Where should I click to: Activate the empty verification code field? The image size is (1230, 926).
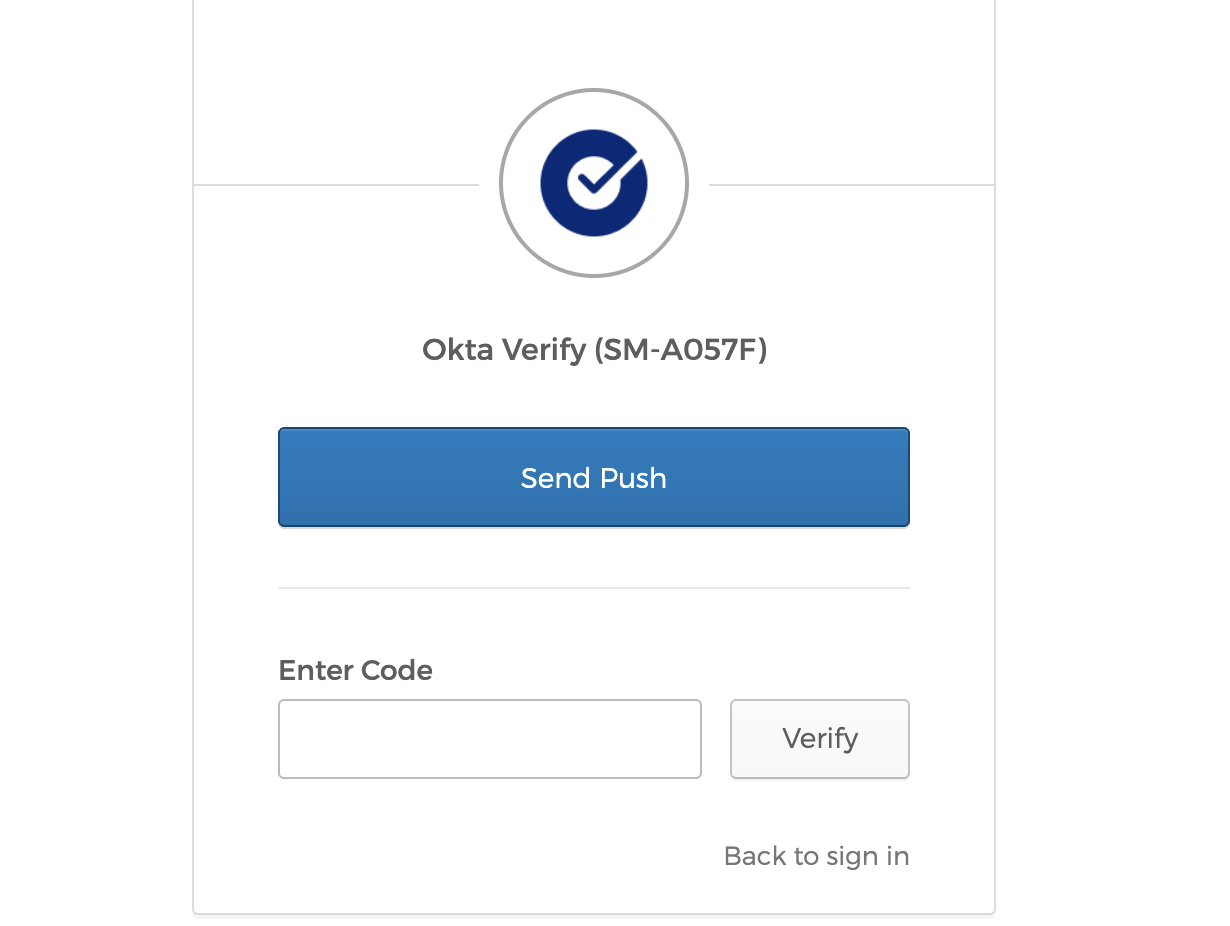(489, 739)
